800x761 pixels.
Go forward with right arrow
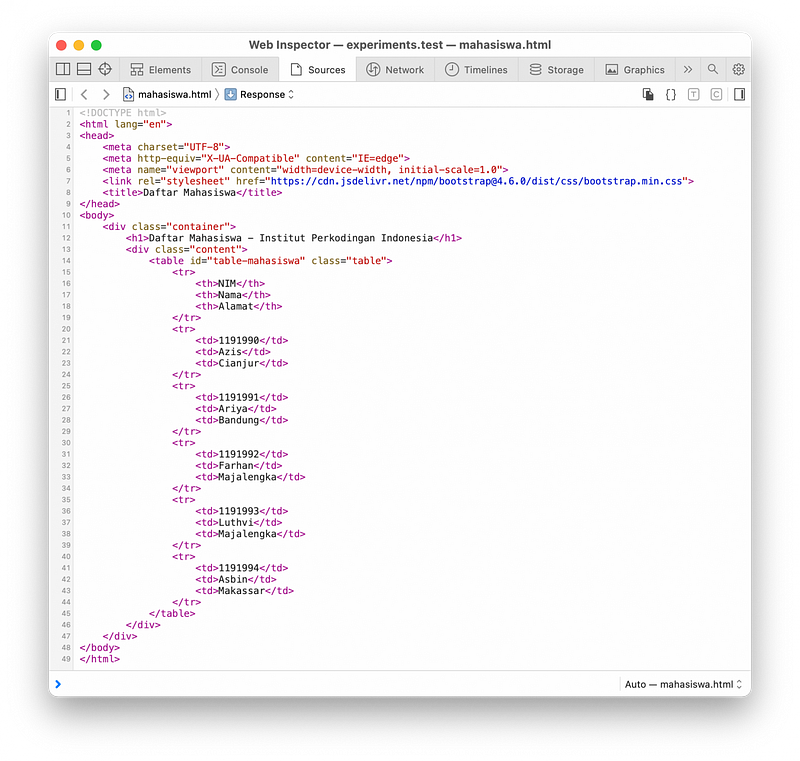(x=106, y=95)
